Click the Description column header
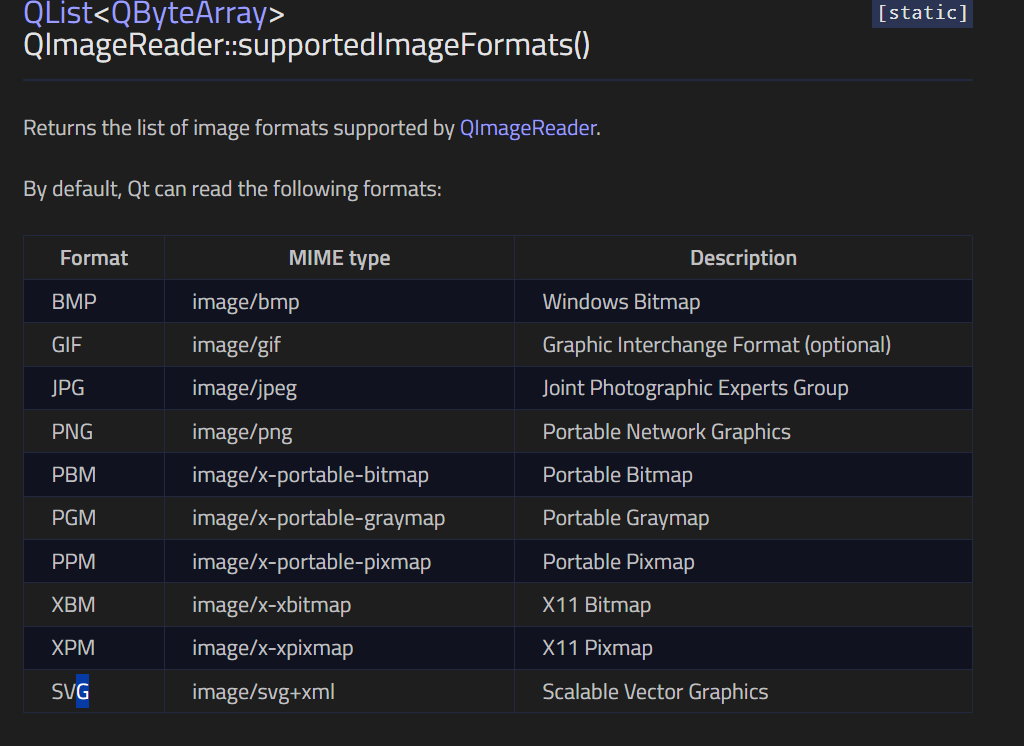1024x746 pixels. [x=743, y=258]
